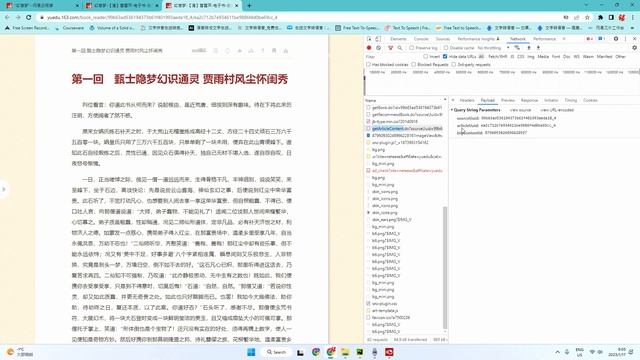The width and height of the screenshot is (640, 360).
Task: Show hidden system tray icons
Action: (557, 352)
